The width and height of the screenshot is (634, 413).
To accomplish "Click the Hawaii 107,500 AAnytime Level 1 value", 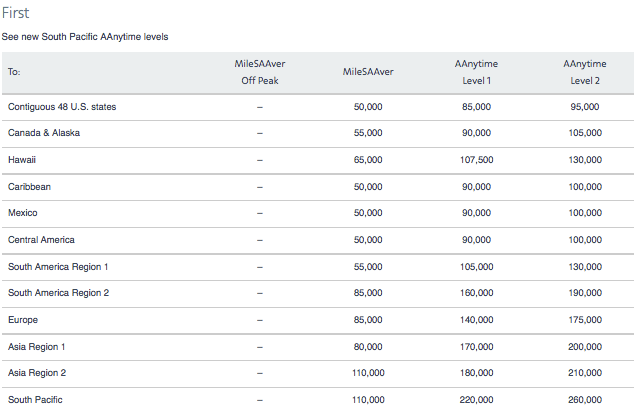I will click(476, 160).
